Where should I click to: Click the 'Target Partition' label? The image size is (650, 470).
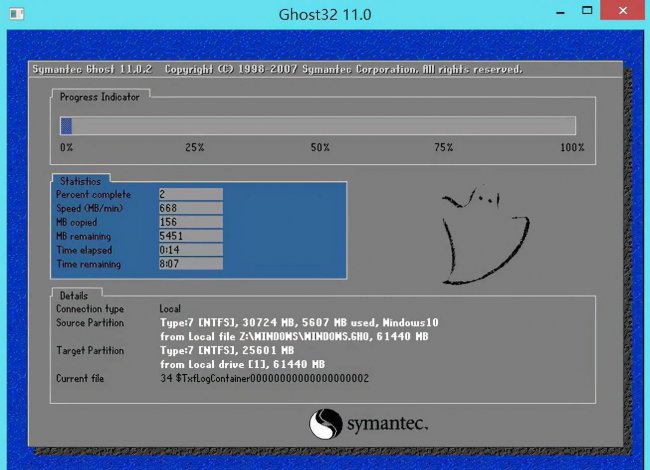pos(90,351)
